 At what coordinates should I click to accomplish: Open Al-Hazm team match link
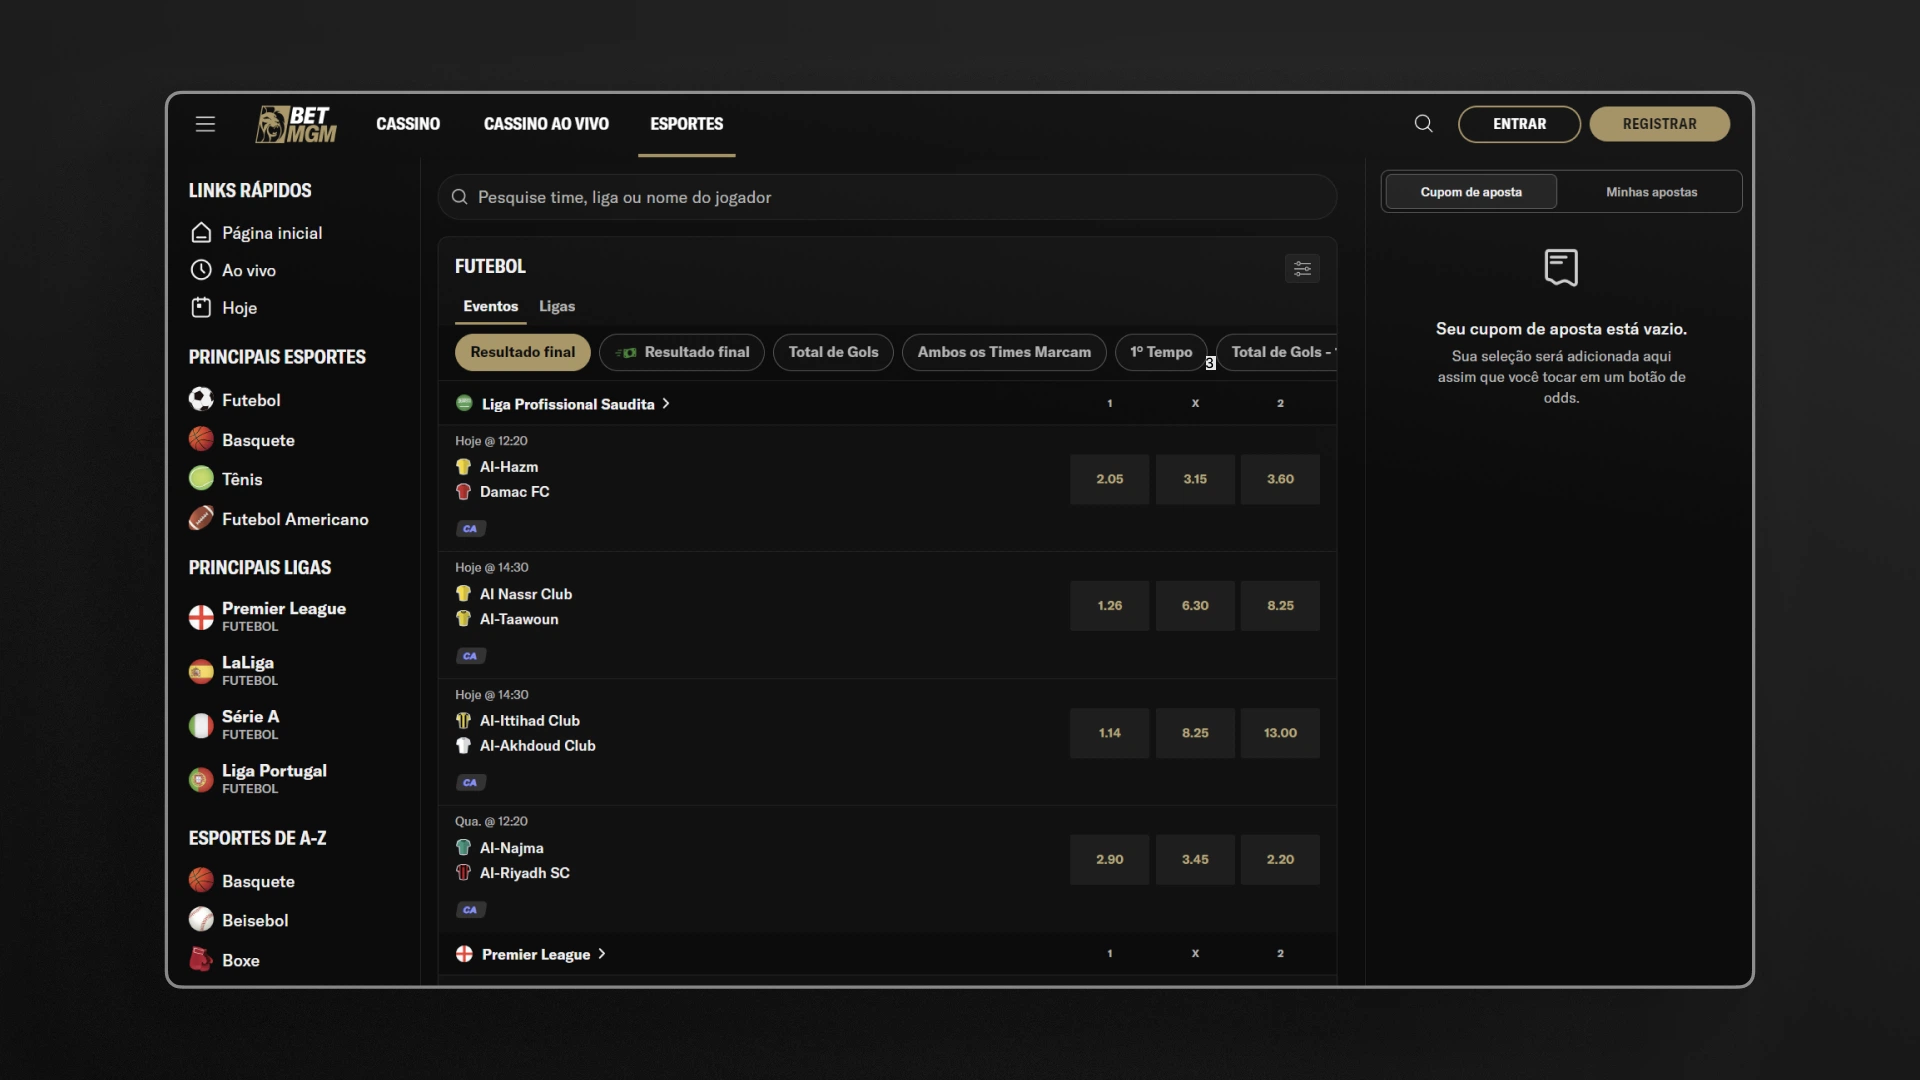(509, 467)
